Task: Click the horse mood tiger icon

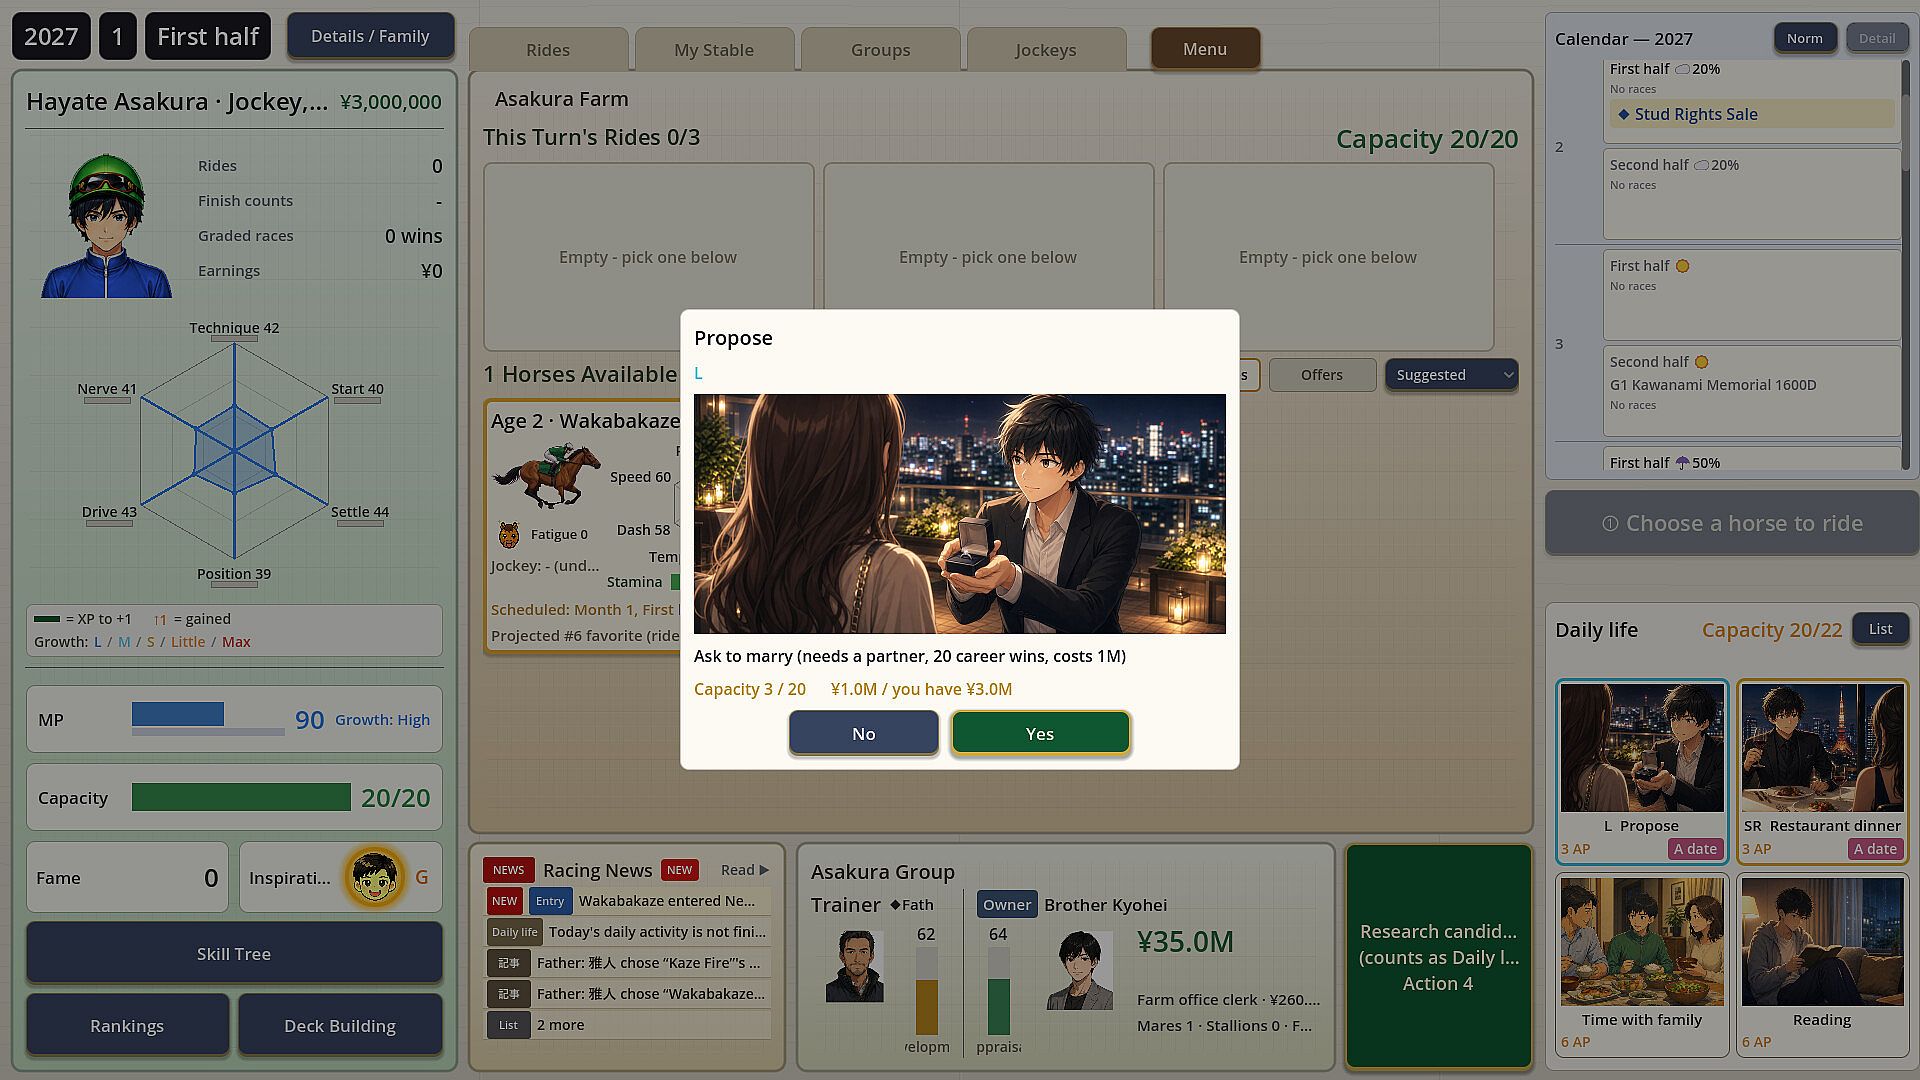Action: (x=509, y=534)
